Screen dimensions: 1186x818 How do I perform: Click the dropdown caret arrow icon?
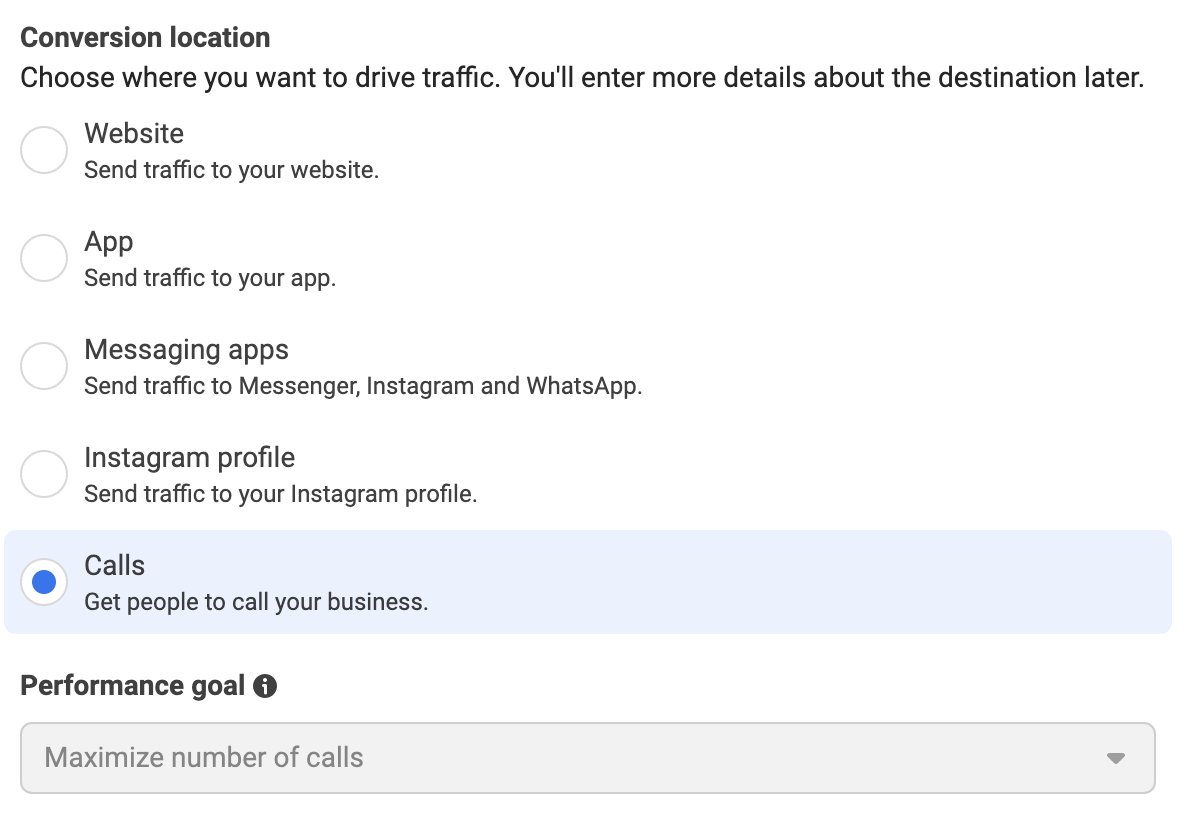click(1116, 758)
